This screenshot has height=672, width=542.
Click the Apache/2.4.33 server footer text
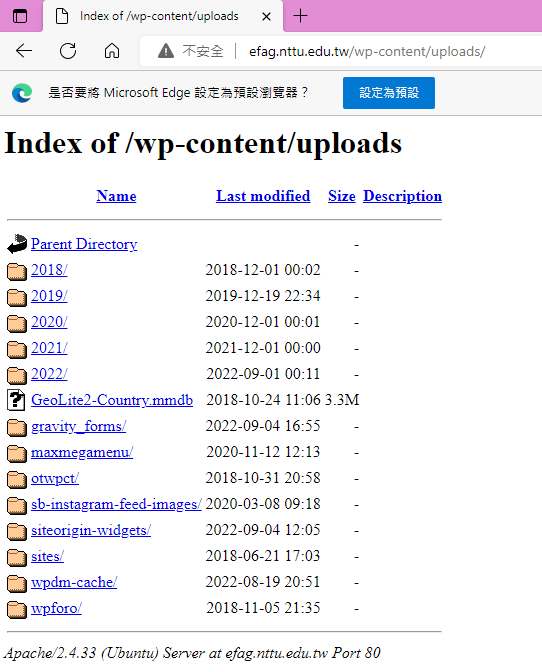coord(192,653)
